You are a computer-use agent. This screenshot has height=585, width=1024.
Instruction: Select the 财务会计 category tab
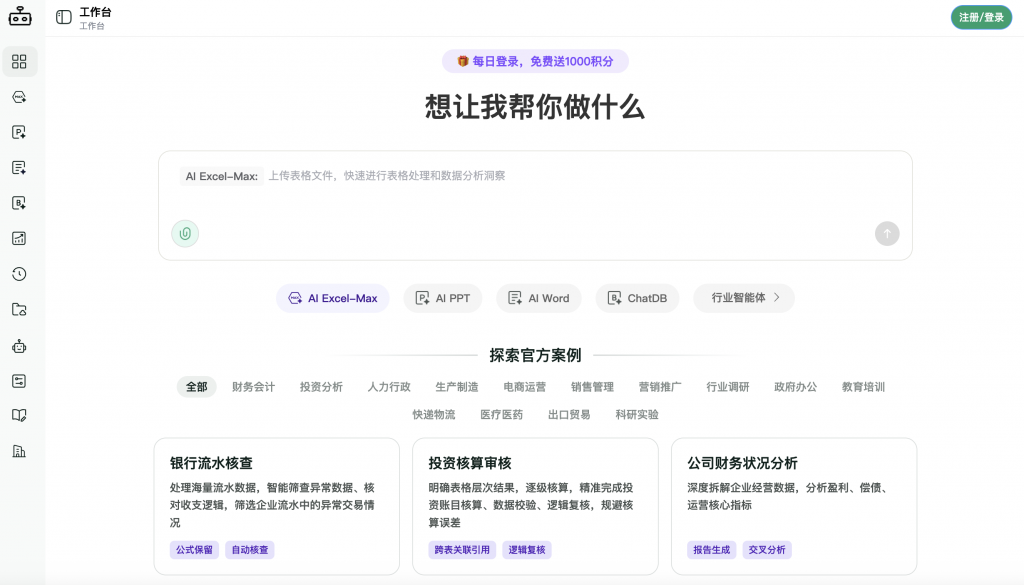tap(253, 387)
